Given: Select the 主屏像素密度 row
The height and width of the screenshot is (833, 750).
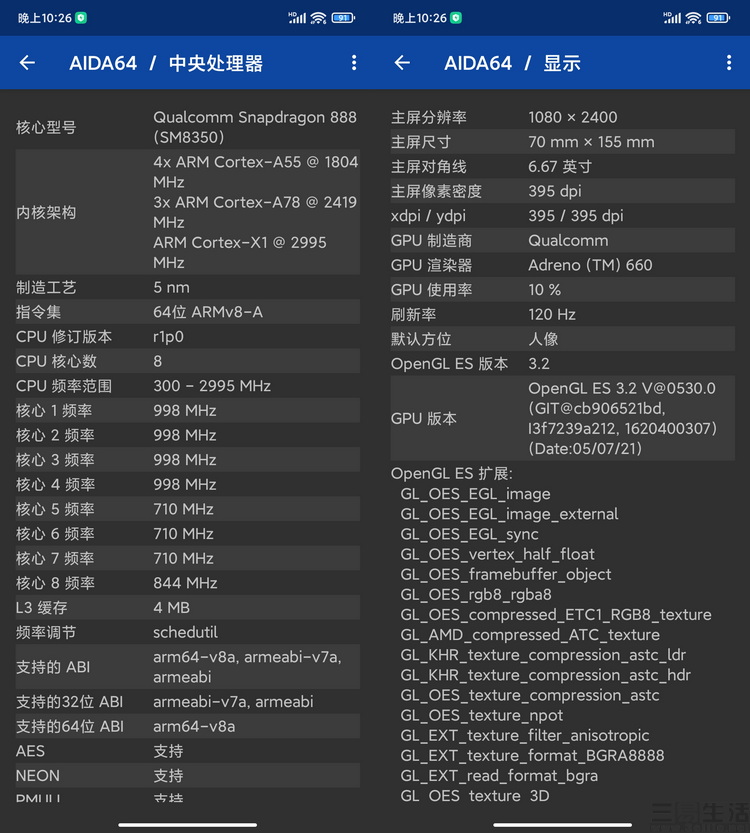Looking at the screenshot, I should [x=562, y=191].
